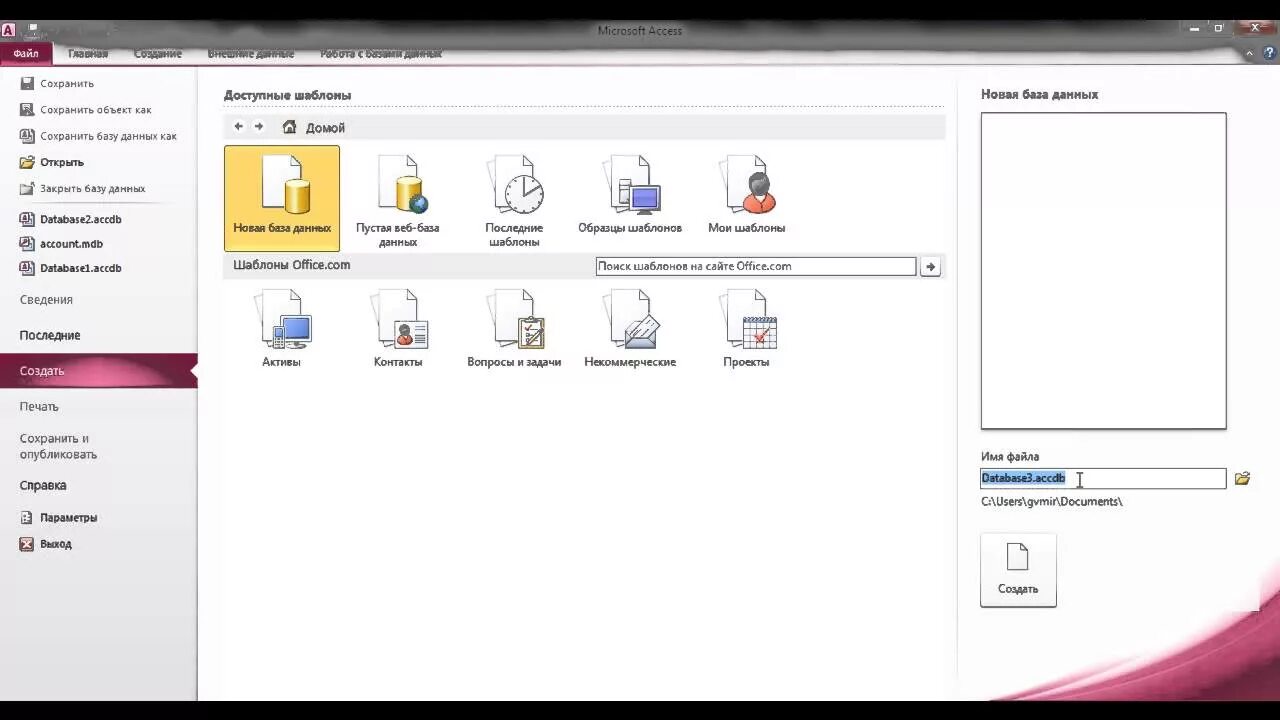Open the Внешние данные ribbon tab
The image size is (1280, 720).
coord(251,54)
